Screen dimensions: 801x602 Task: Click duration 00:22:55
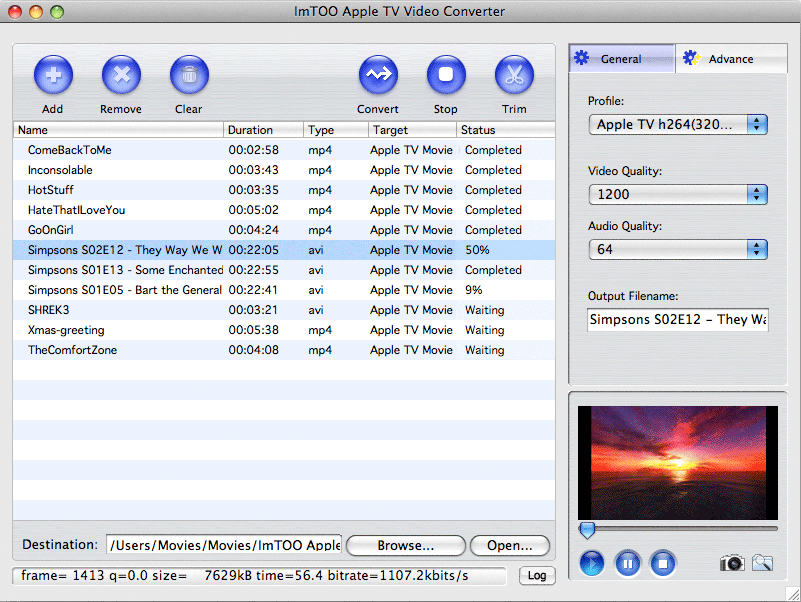(253, 270)
